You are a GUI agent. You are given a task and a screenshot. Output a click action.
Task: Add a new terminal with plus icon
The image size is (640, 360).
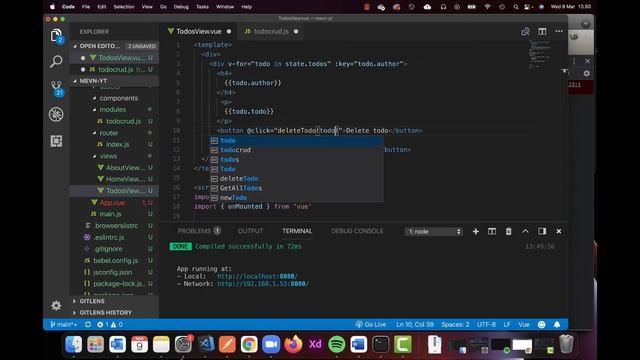pyautogui.click(x=476, y=231)
